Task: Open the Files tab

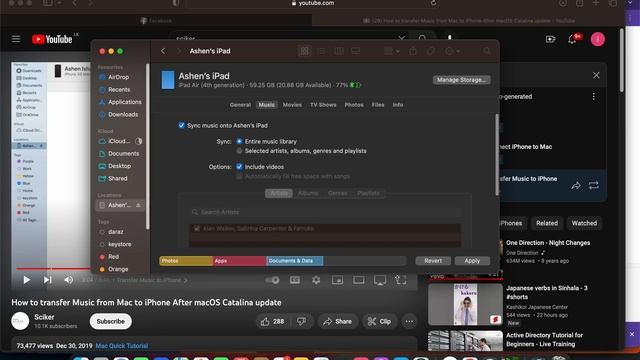Action: 378,105
